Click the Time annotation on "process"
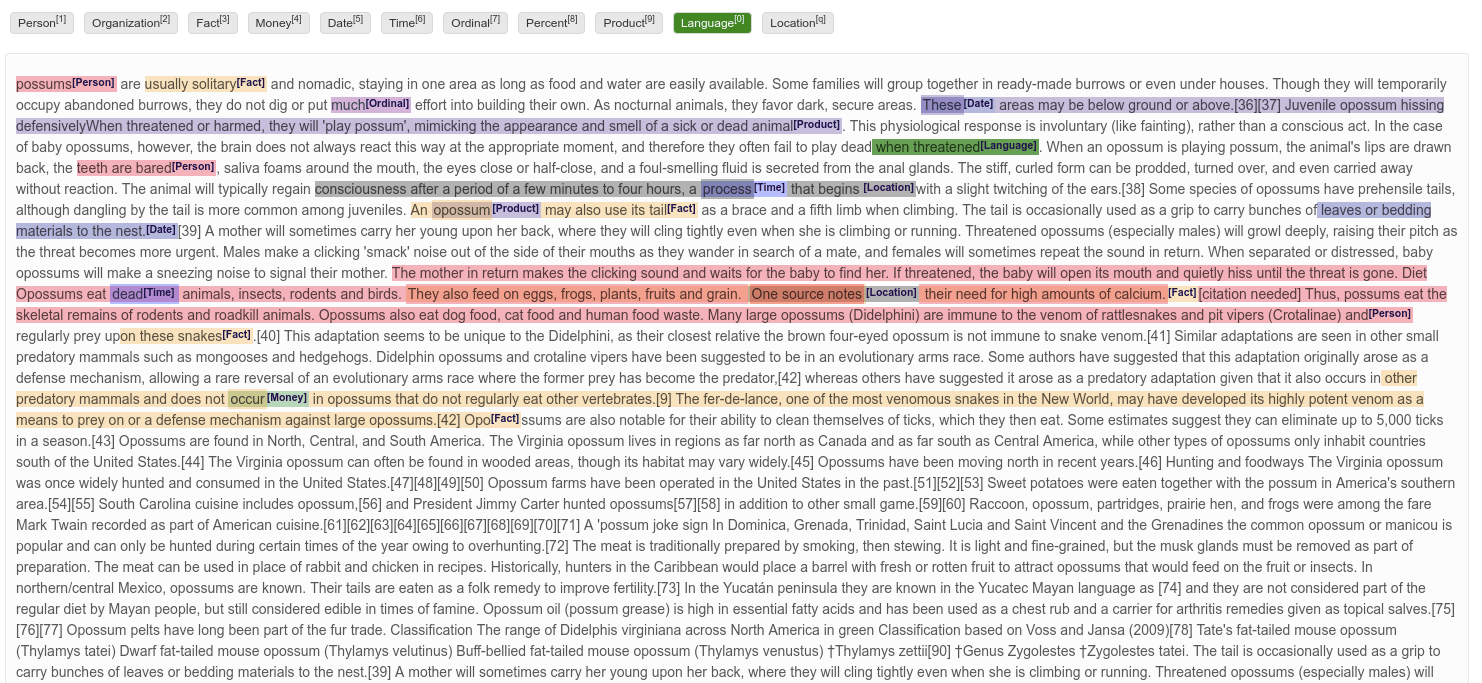The image size is (1482, 683). click(727, 189)
